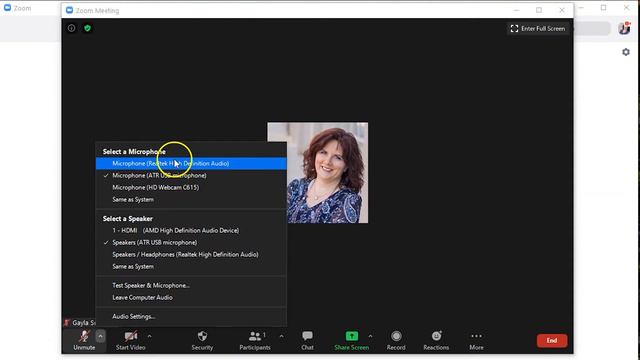Click green encryption shield icon
The width and height of the screenshot is (640, 360).
click(x=87, y=28)
